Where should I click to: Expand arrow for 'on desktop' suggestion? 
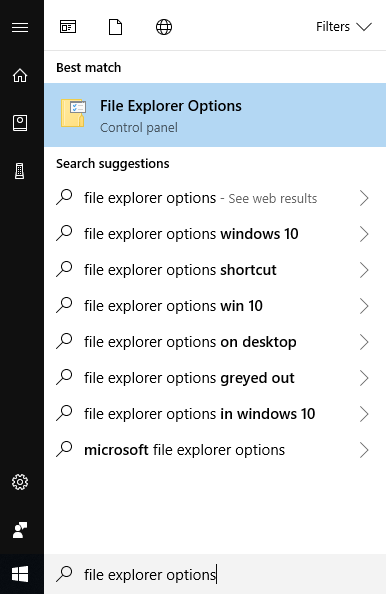pos(364,342)
